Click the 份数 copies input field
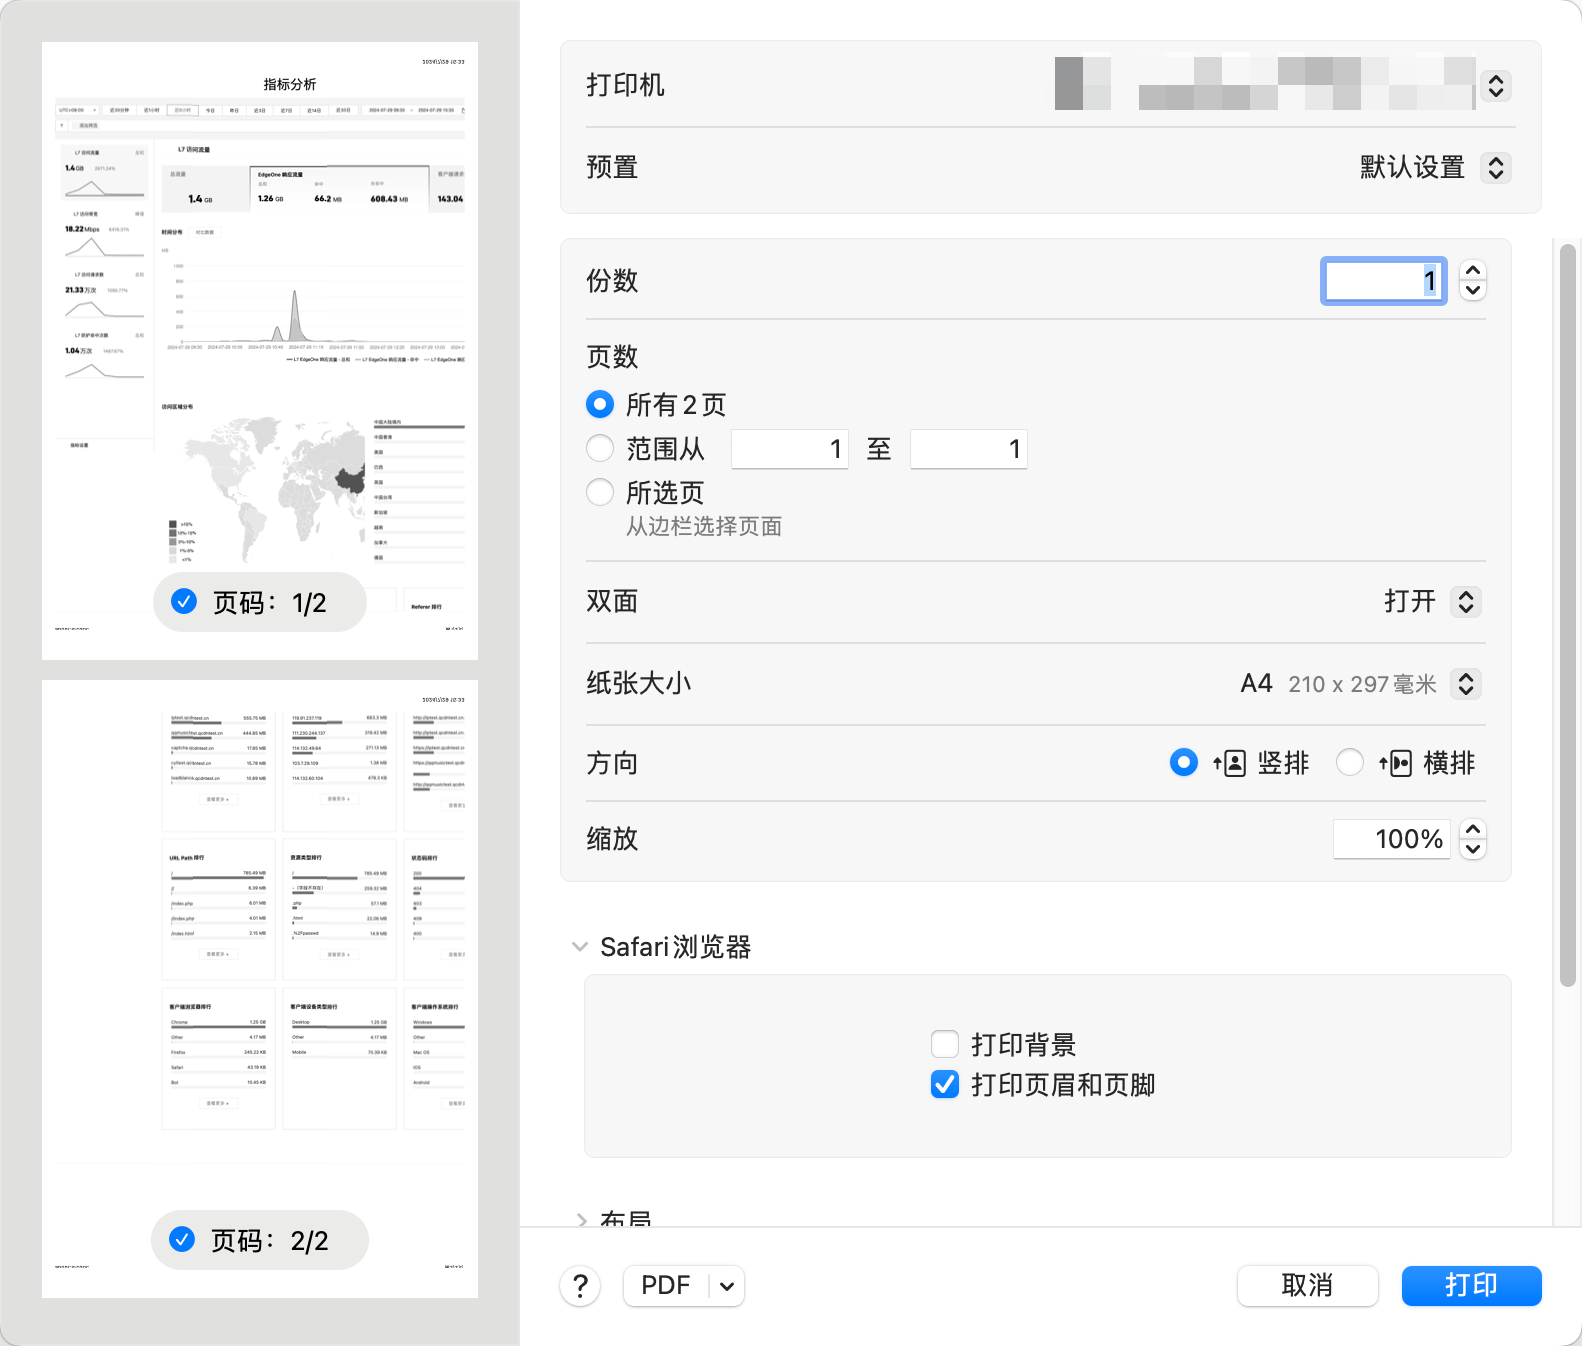The image size is (1582, 1346). tap(1383, 281)
